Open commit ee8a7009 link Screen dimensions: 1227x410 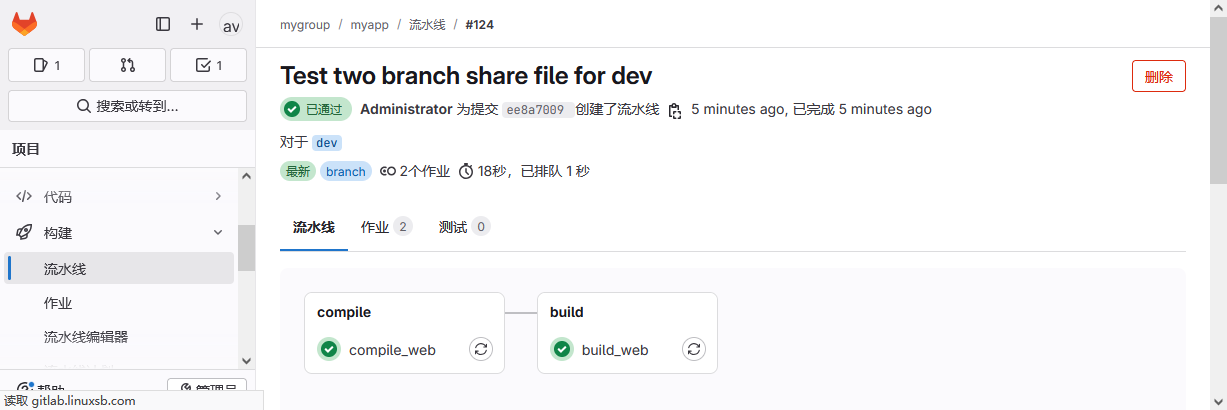coord(535,110)
